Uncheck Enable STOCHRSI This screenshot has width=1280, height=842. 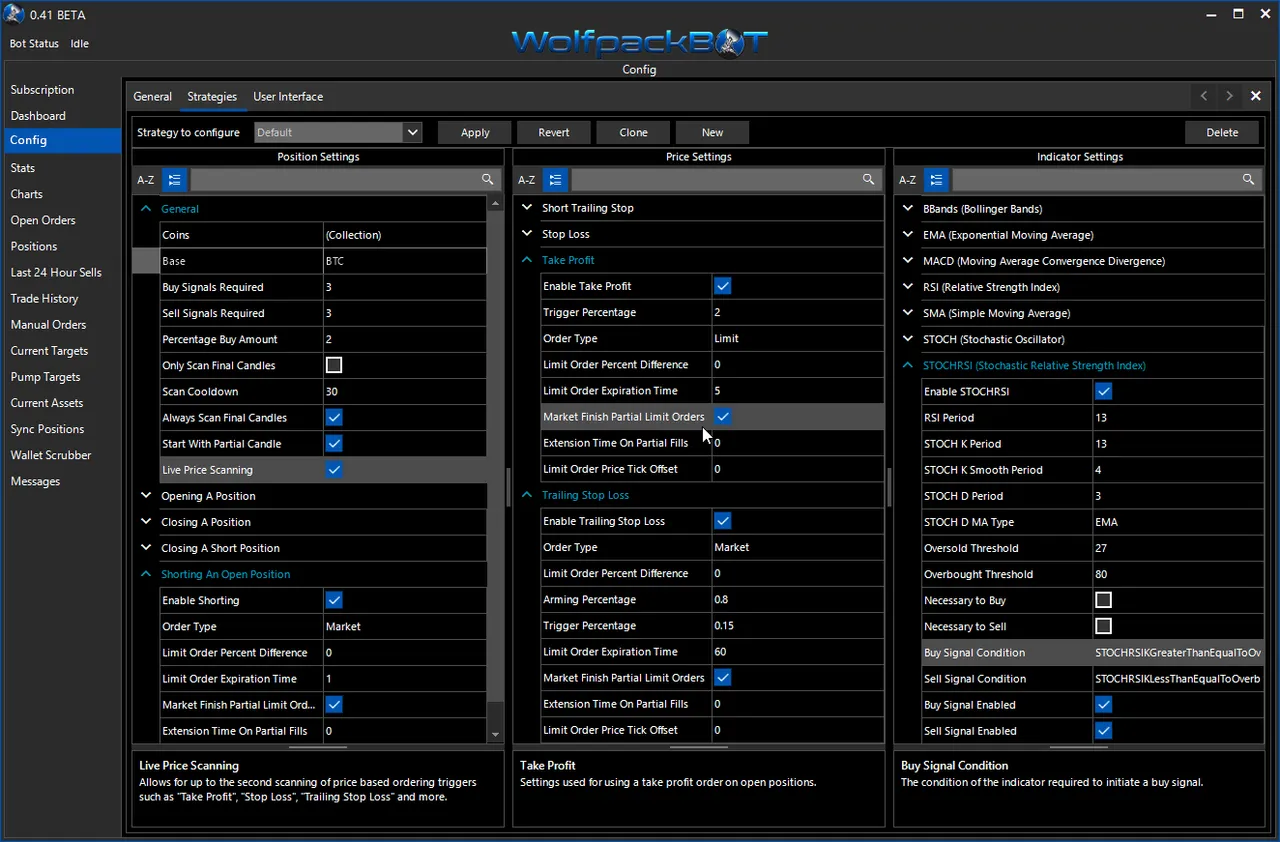coord(1103,391)
